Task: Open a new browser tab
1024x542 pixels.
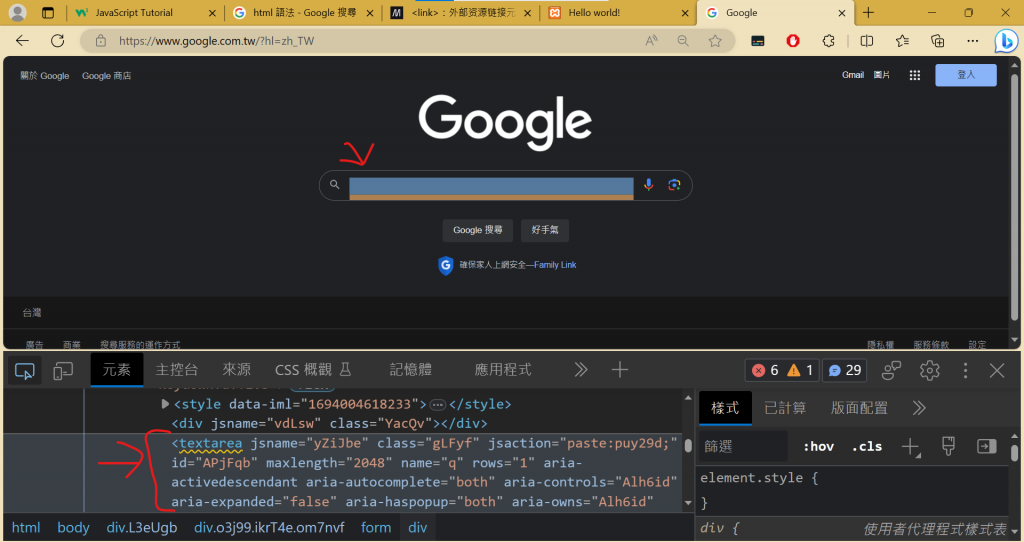Action: pos(868,12)
